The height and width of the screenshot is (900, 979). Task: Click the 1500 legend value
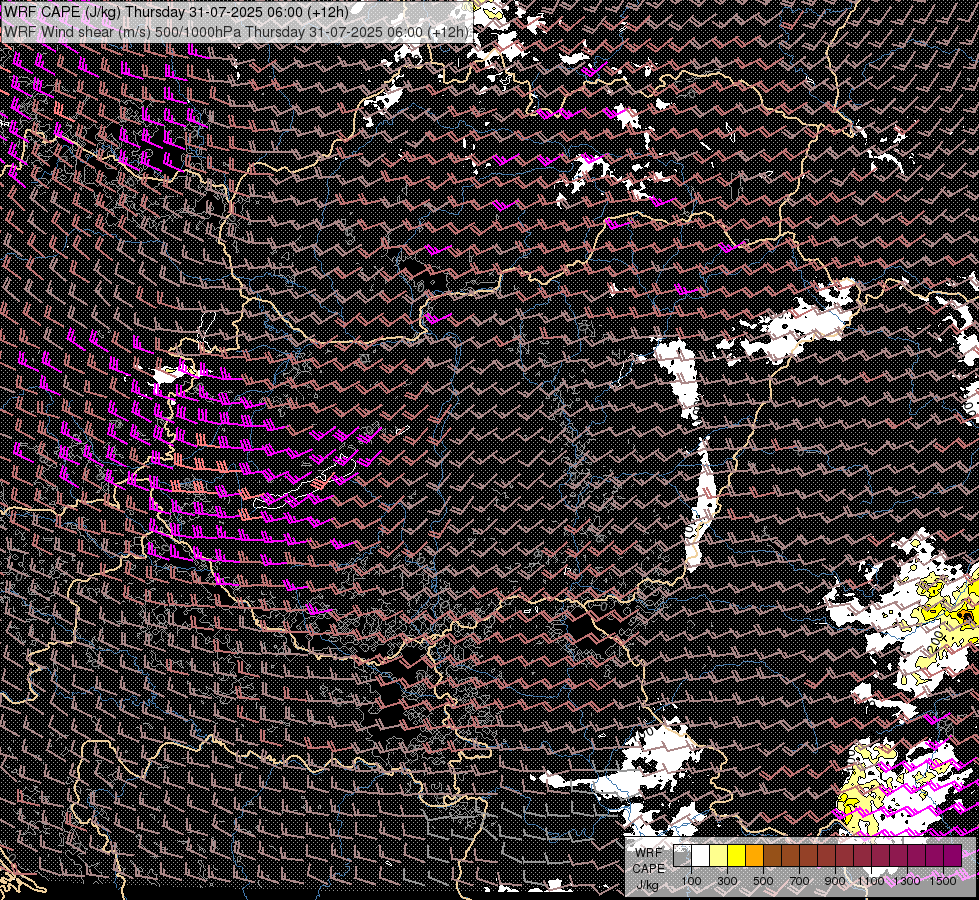[x=943, y=881]
